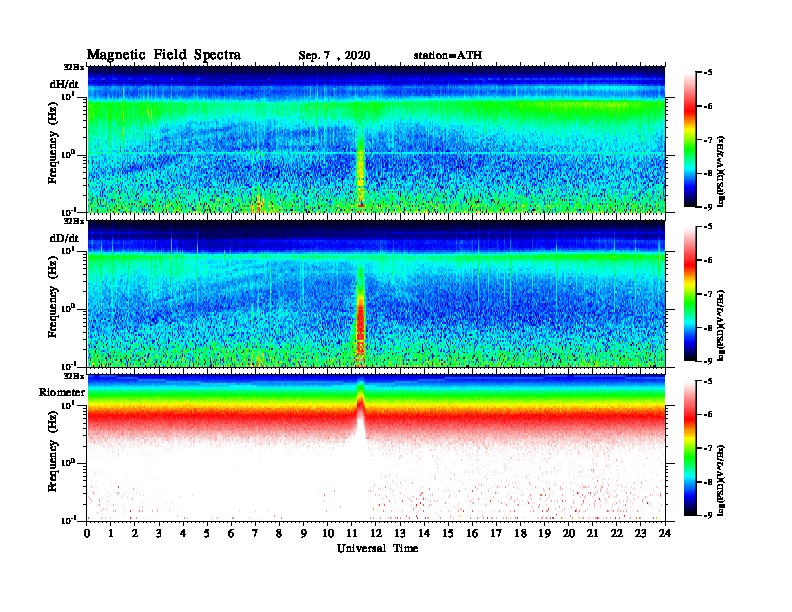Click the '-9' value on dH/dt color scale

(x=708, y=207)
